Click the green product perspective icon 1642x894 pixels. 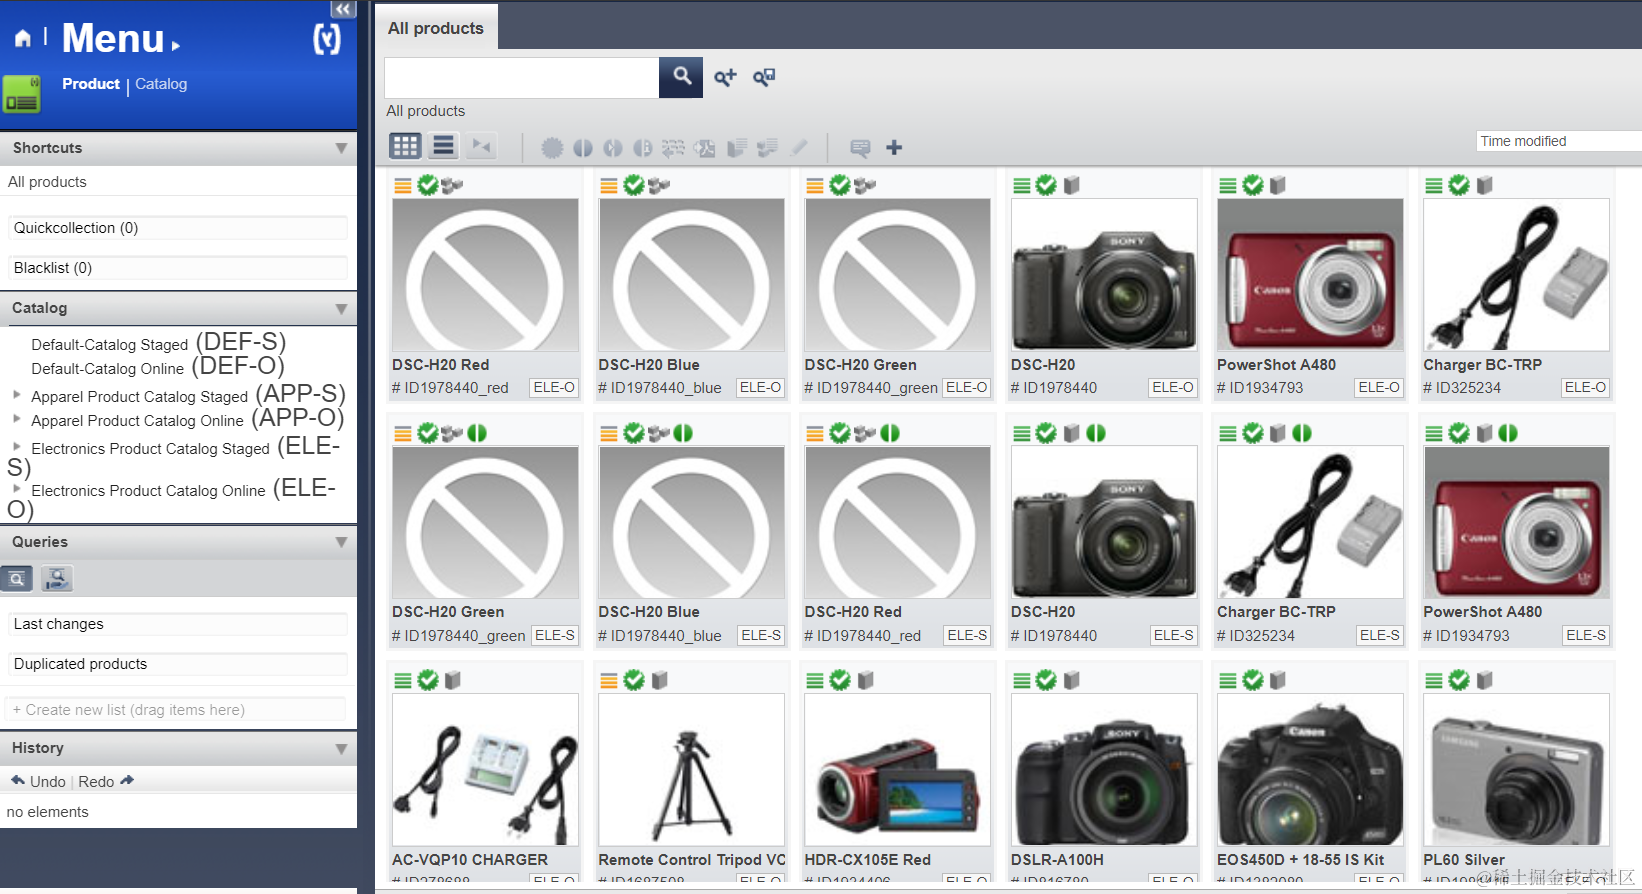pyautogui.click(x=22, y=94)
